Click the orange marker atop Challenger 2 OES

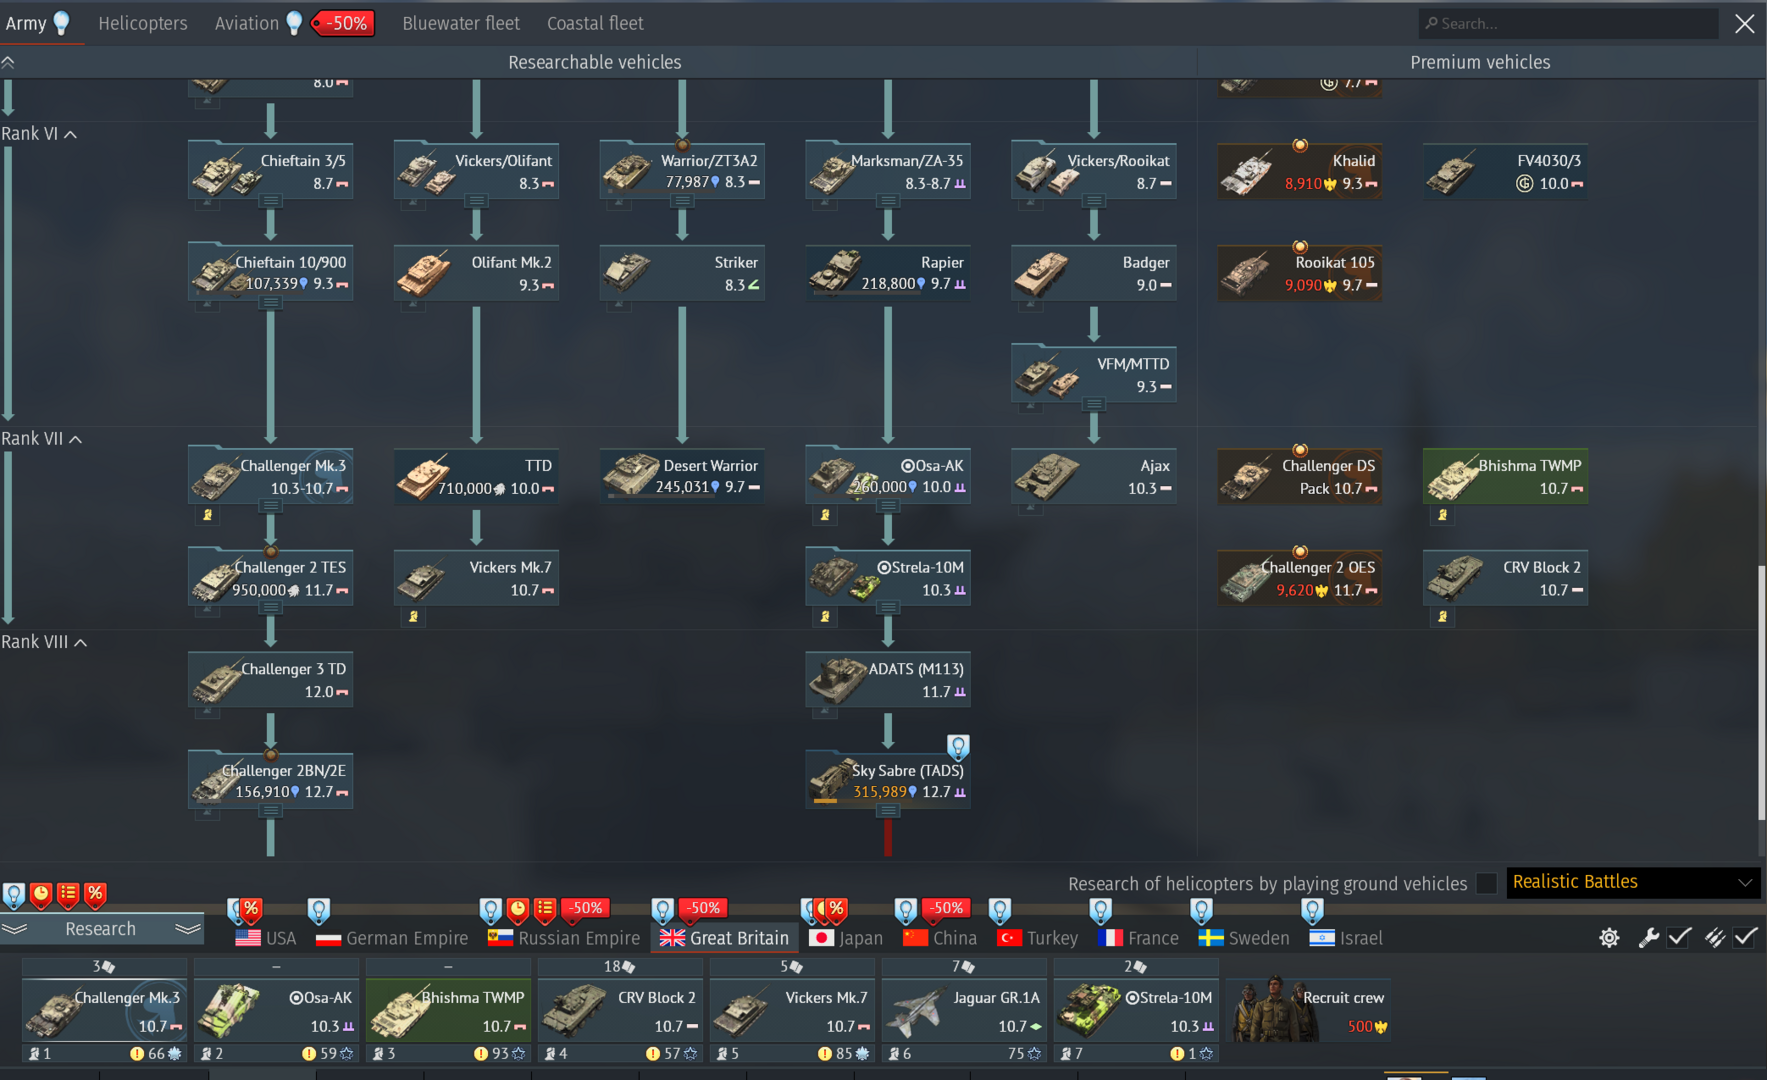[x=1300, y=552]
